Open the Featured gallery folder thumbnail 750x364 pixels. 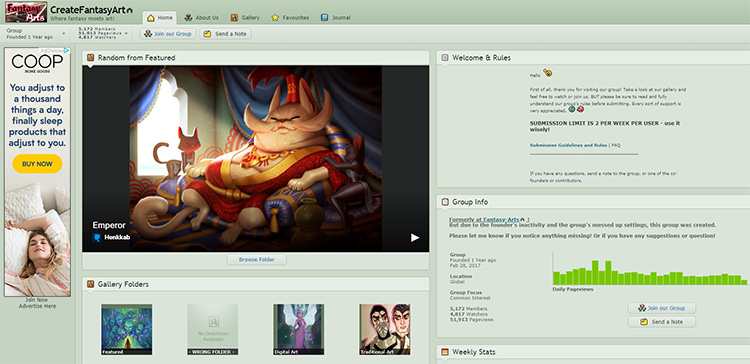(x=126, y=330)
